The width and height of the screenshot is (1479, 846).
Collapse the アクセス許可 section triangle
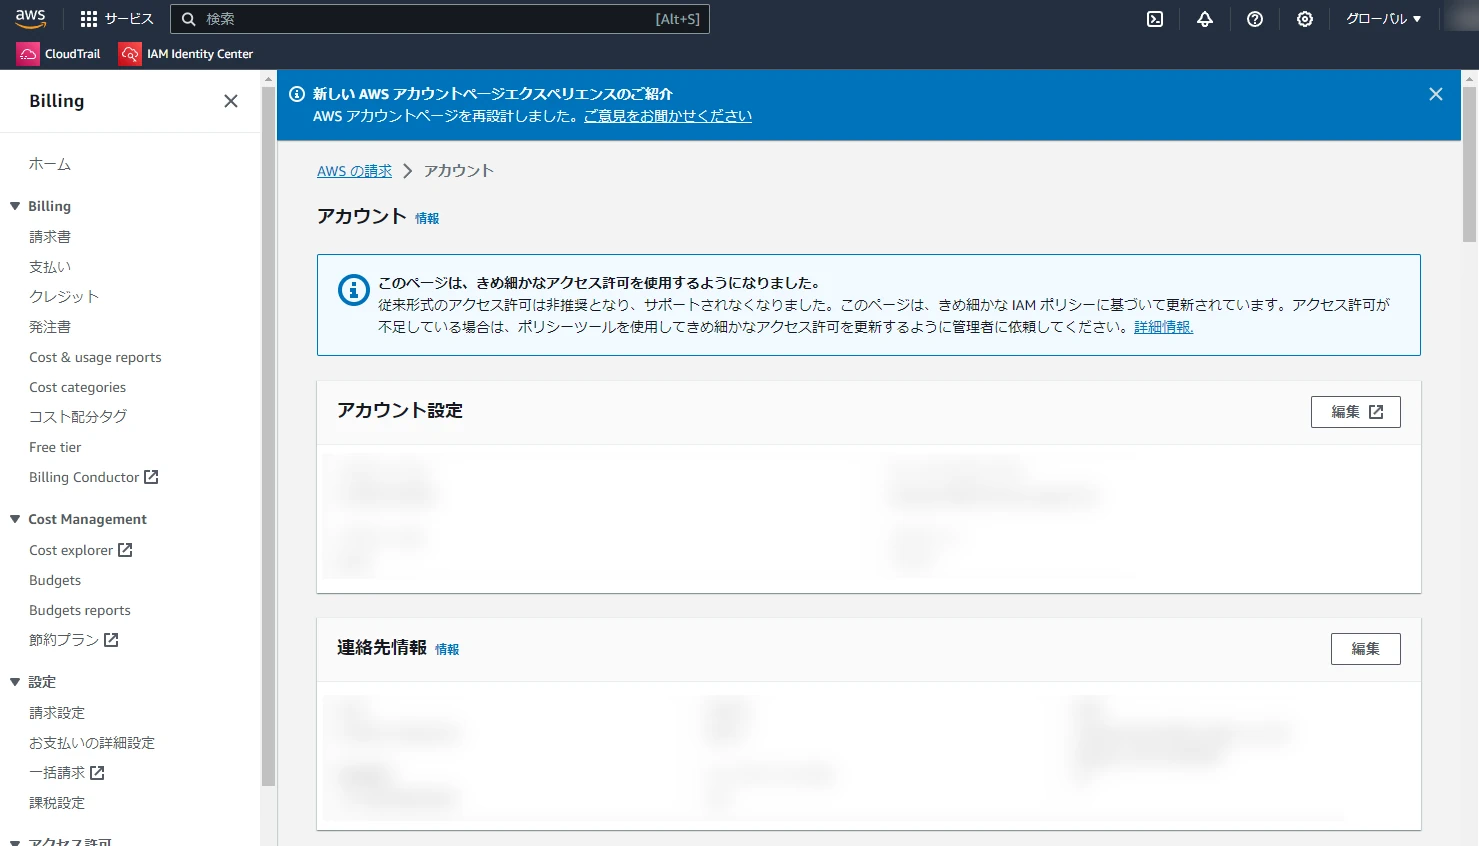pyautogui.click(x=15, y=841)
